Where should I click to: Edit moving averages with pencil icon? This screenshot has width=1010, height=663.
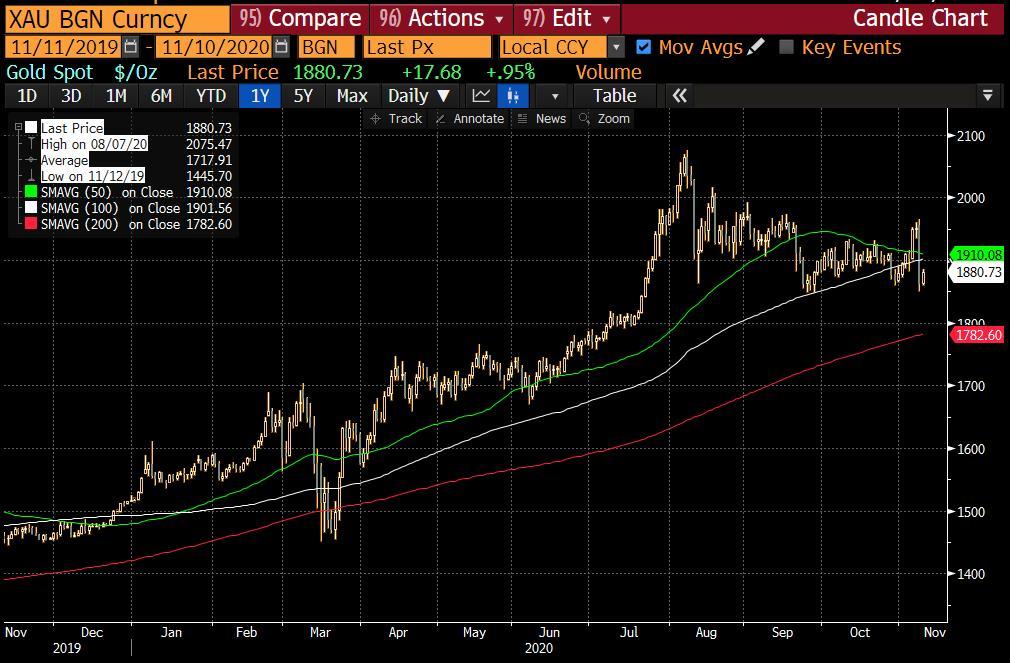click(x=757, y=46)
